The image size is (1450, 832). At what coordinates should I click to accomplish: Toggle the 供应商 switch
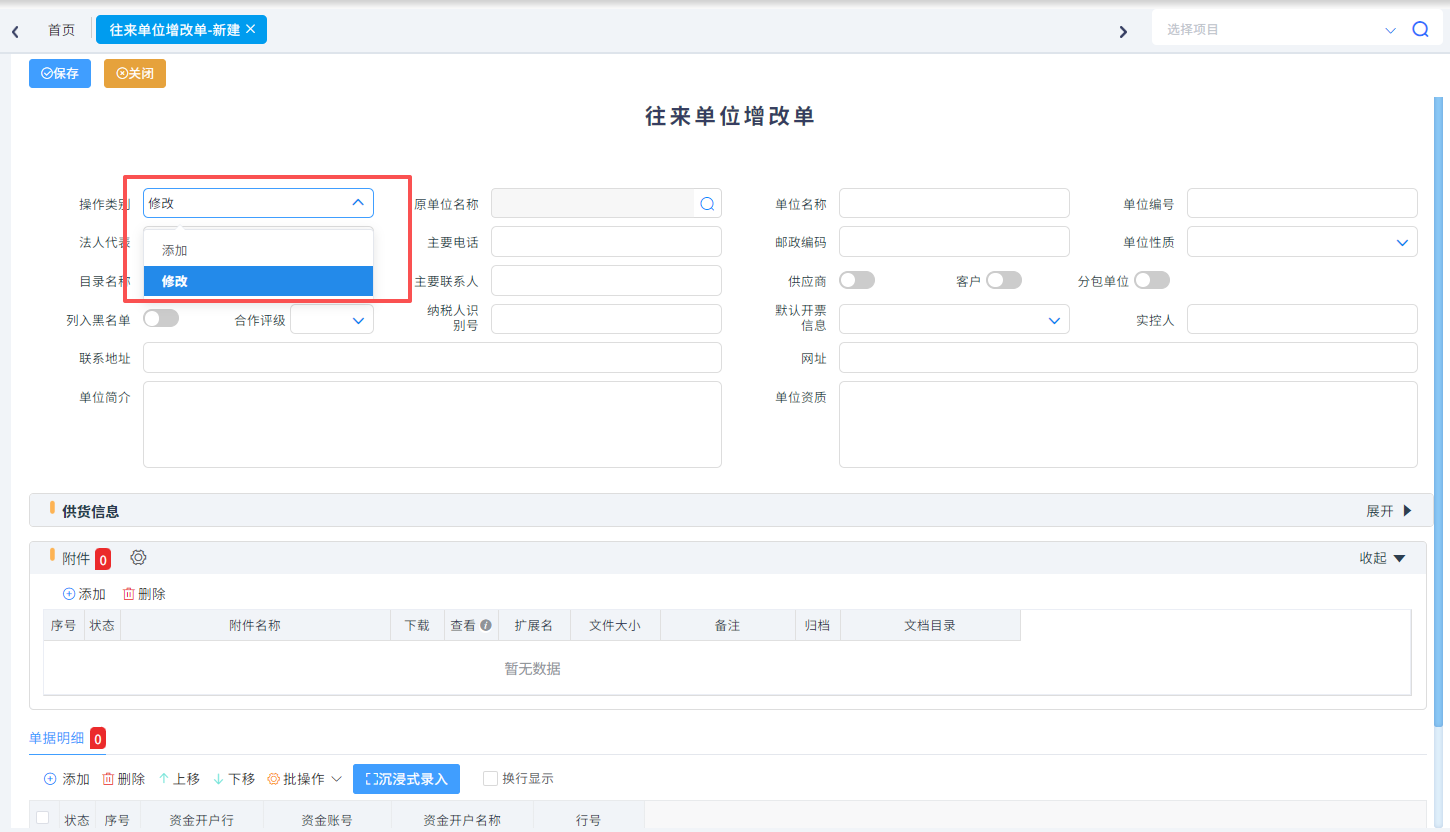(x=857, y=281)
